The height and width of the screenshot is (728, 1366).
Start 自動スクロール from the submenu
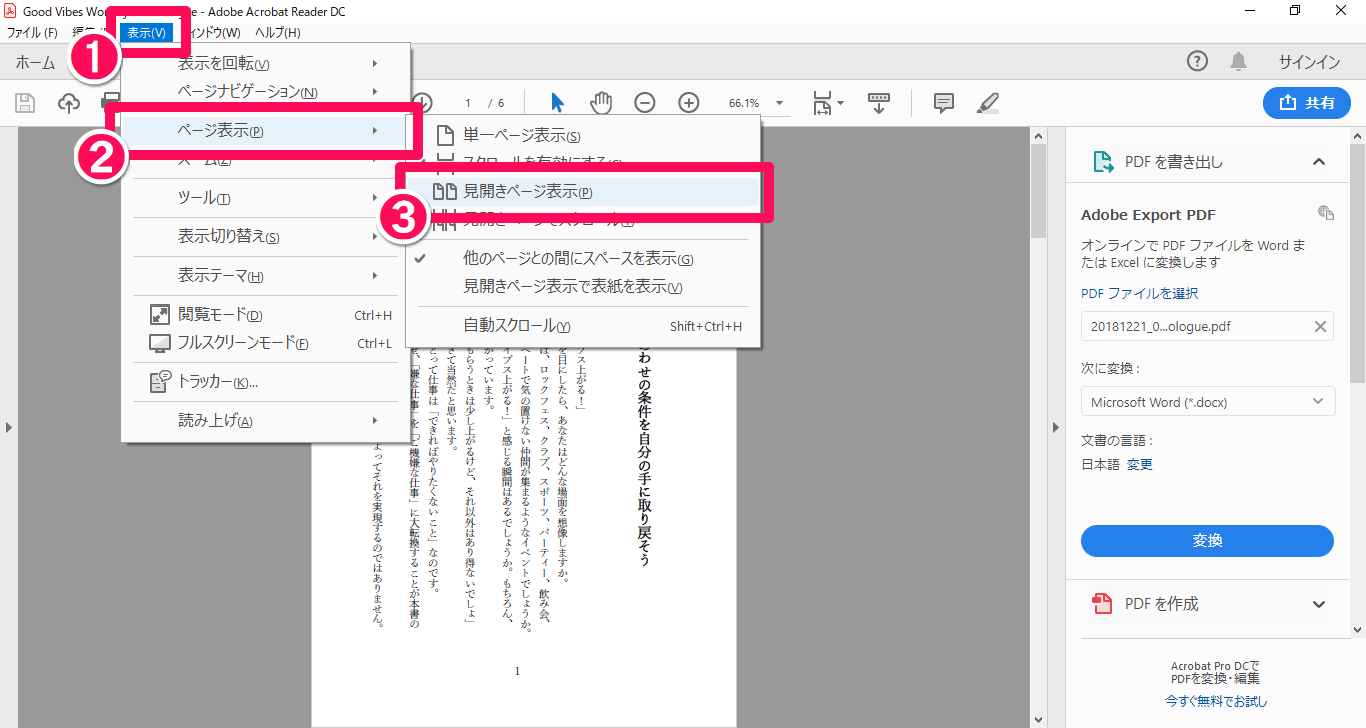pyautogui.click(x=583, y=326)
